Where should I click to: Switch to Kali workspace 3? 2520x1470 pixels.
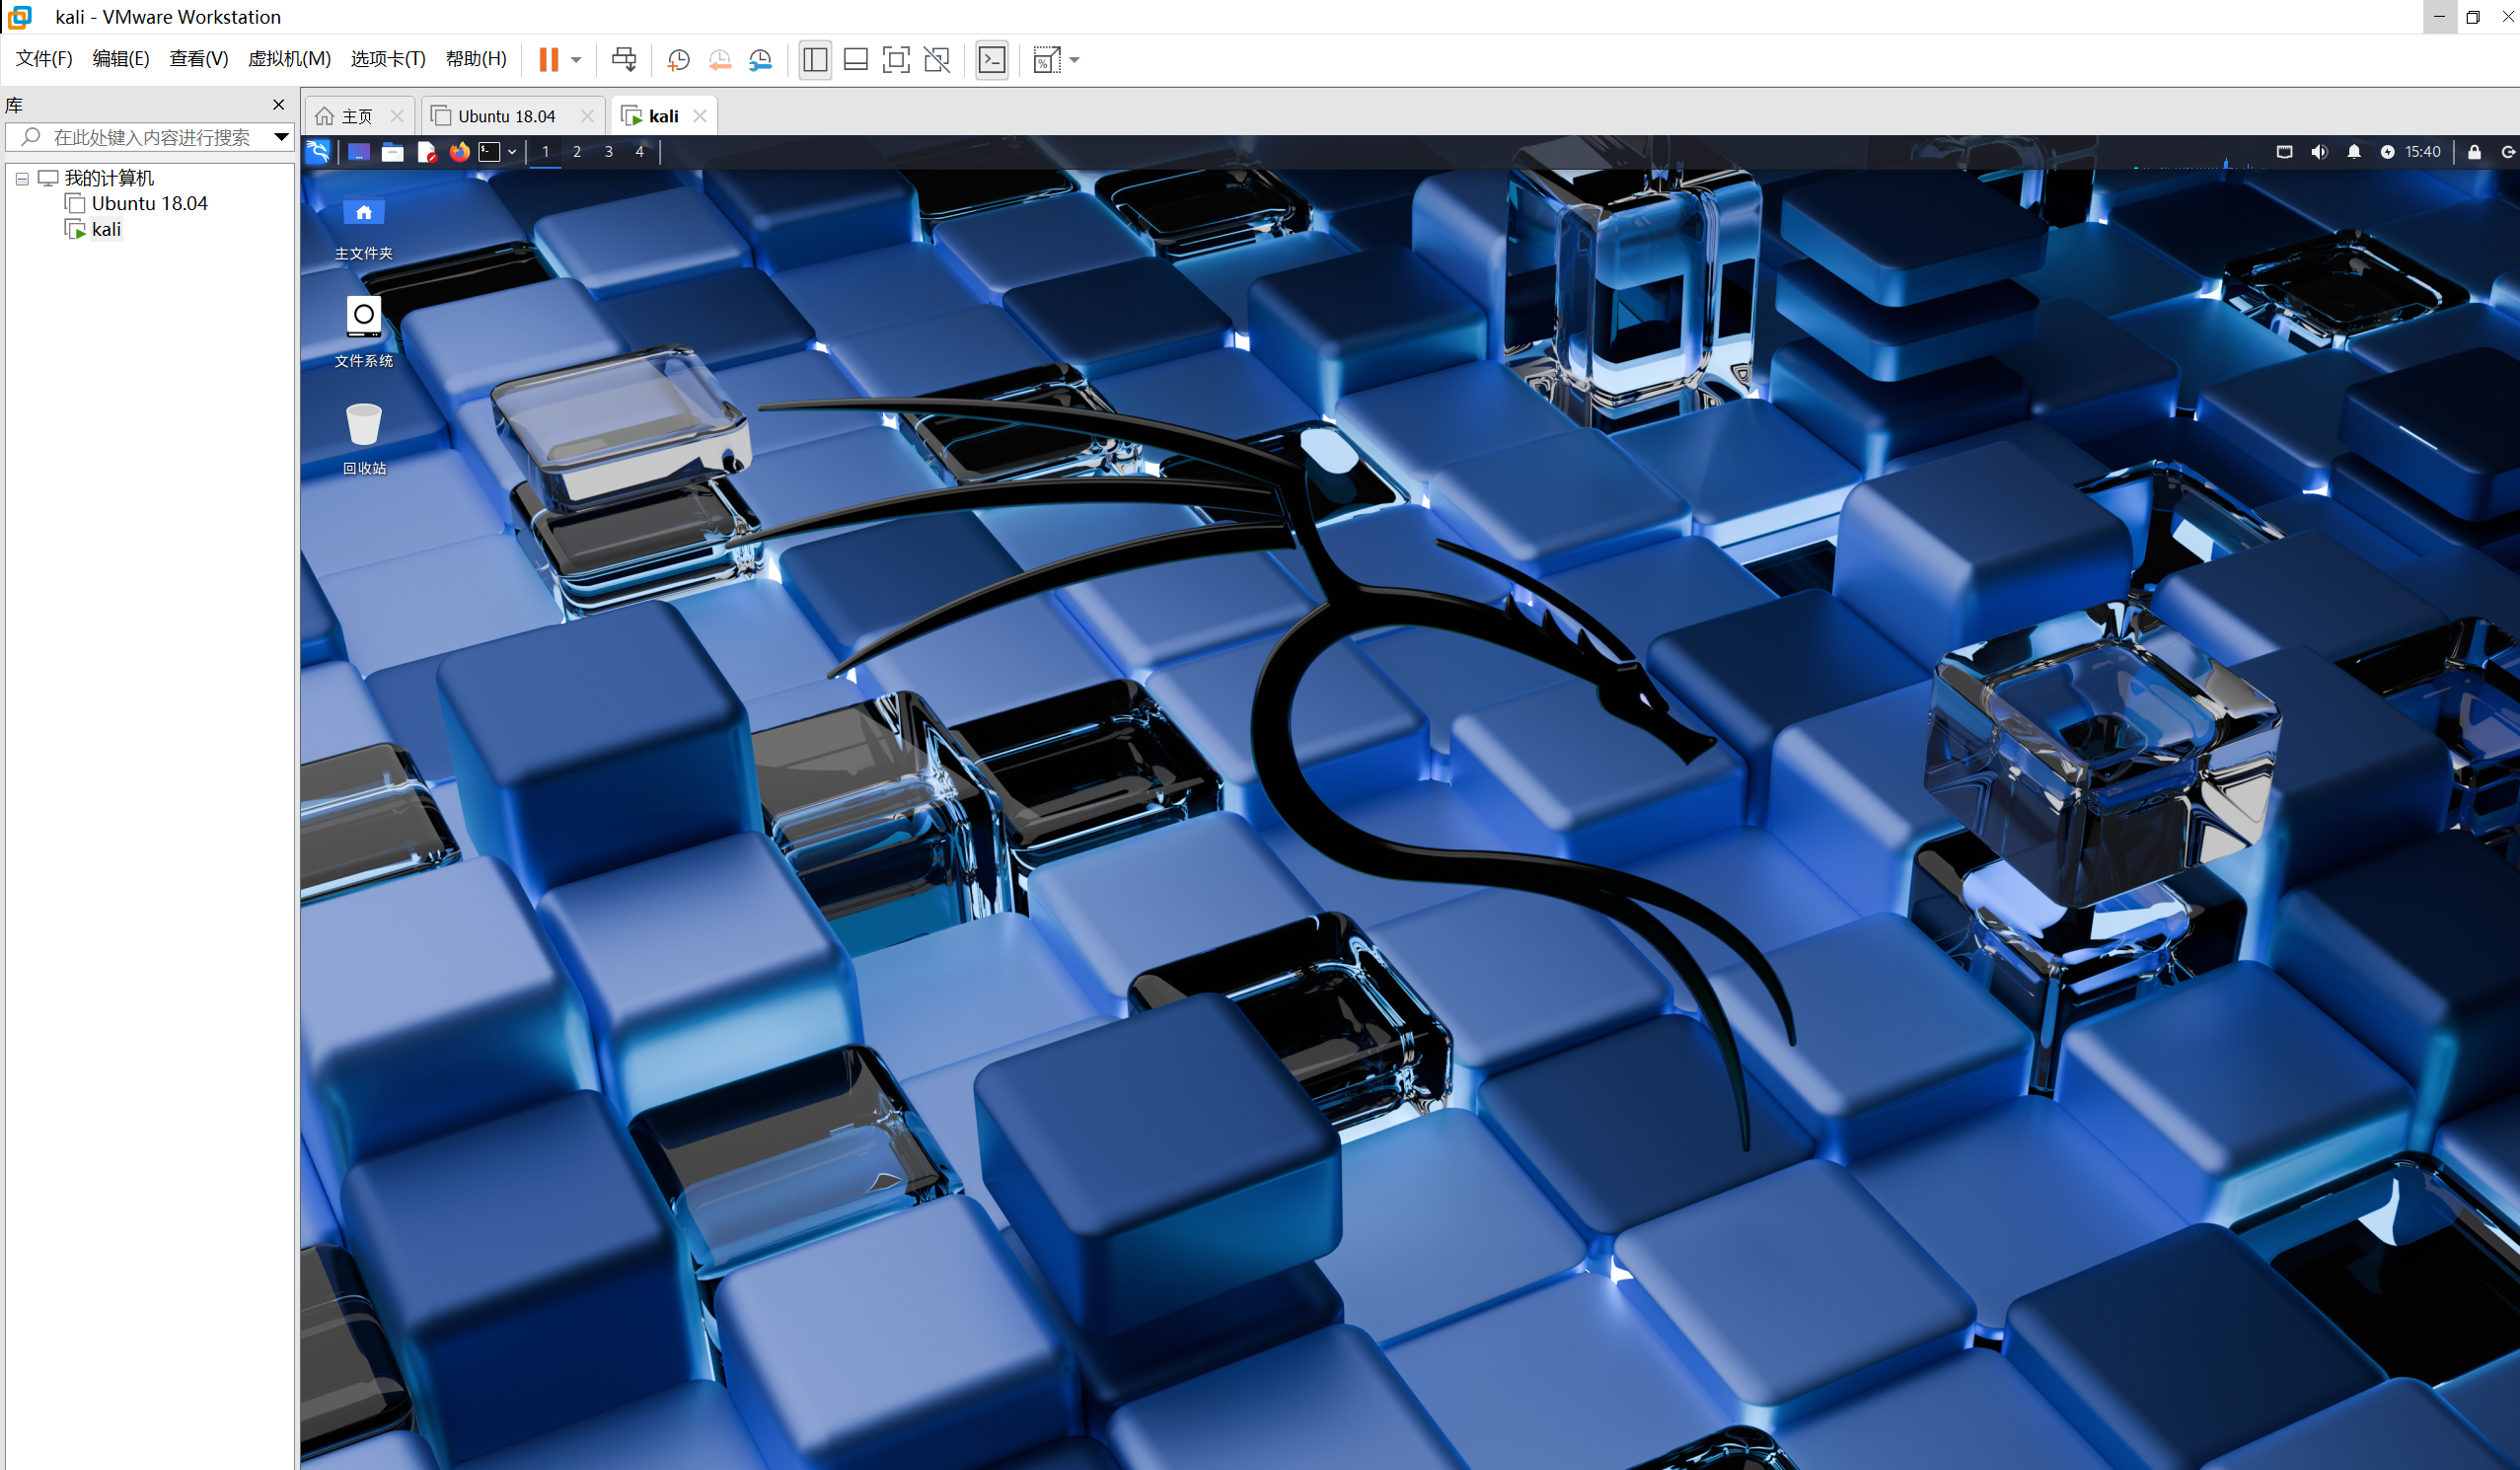(x=608, y=152)
